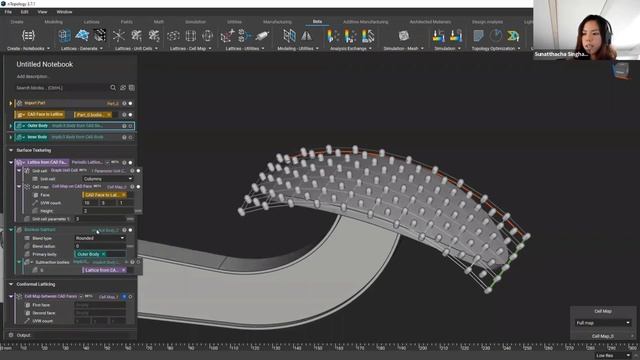Toggle visibility dot on CAD Face to Lattice
This screenshot has height=360, width=640.
pos(131,115)
